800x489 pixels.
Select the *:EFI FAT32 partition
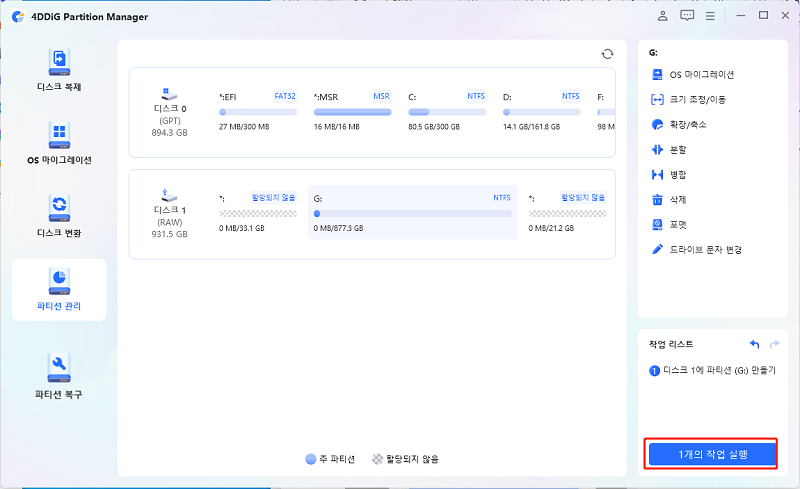pos(258,111)
